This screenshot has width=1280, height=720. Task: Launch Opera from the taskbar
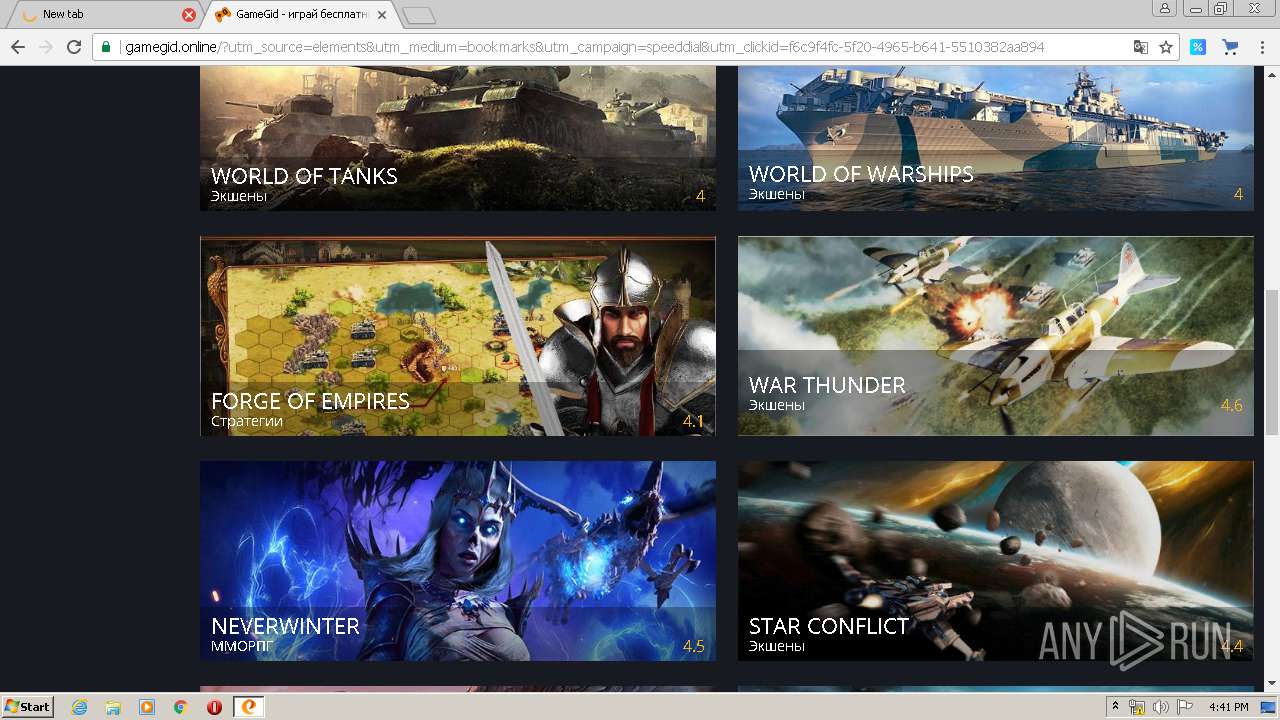click(214, 707)
